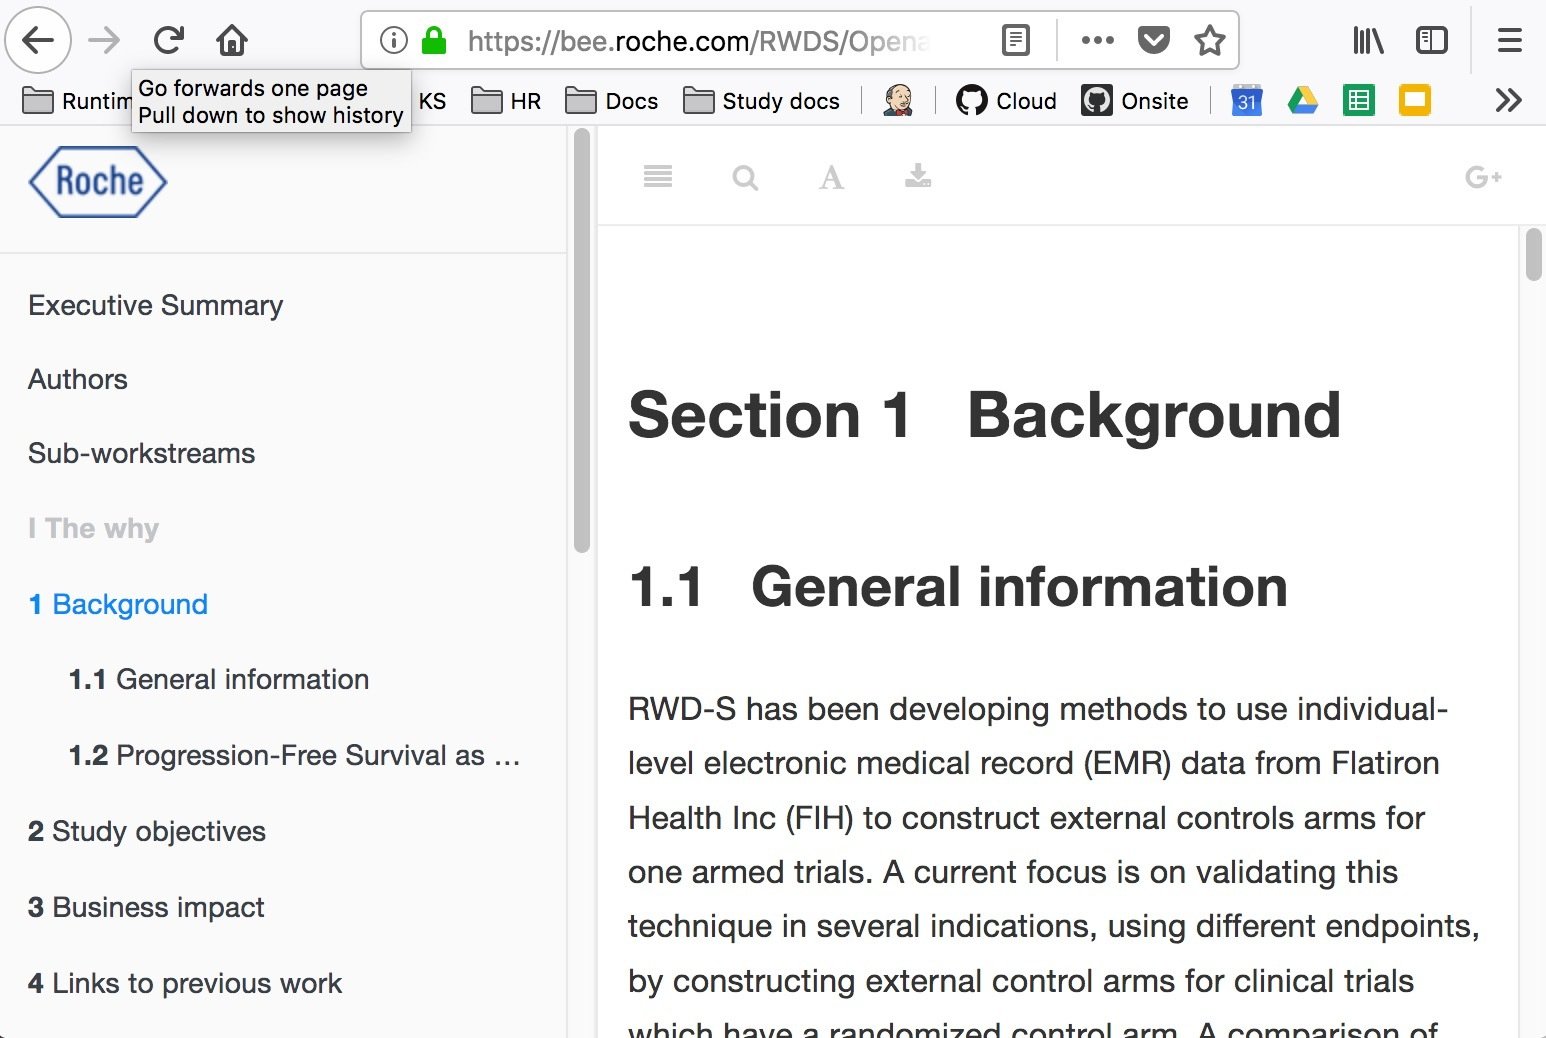Screen dimensions: 1546x1038
Task: Toggle reader view in address bar
Action: point(1015,41)
